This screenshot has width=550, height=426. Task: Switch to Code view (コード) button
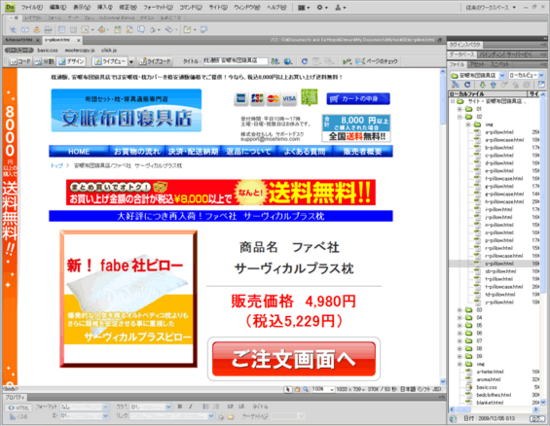pos(21,61)
